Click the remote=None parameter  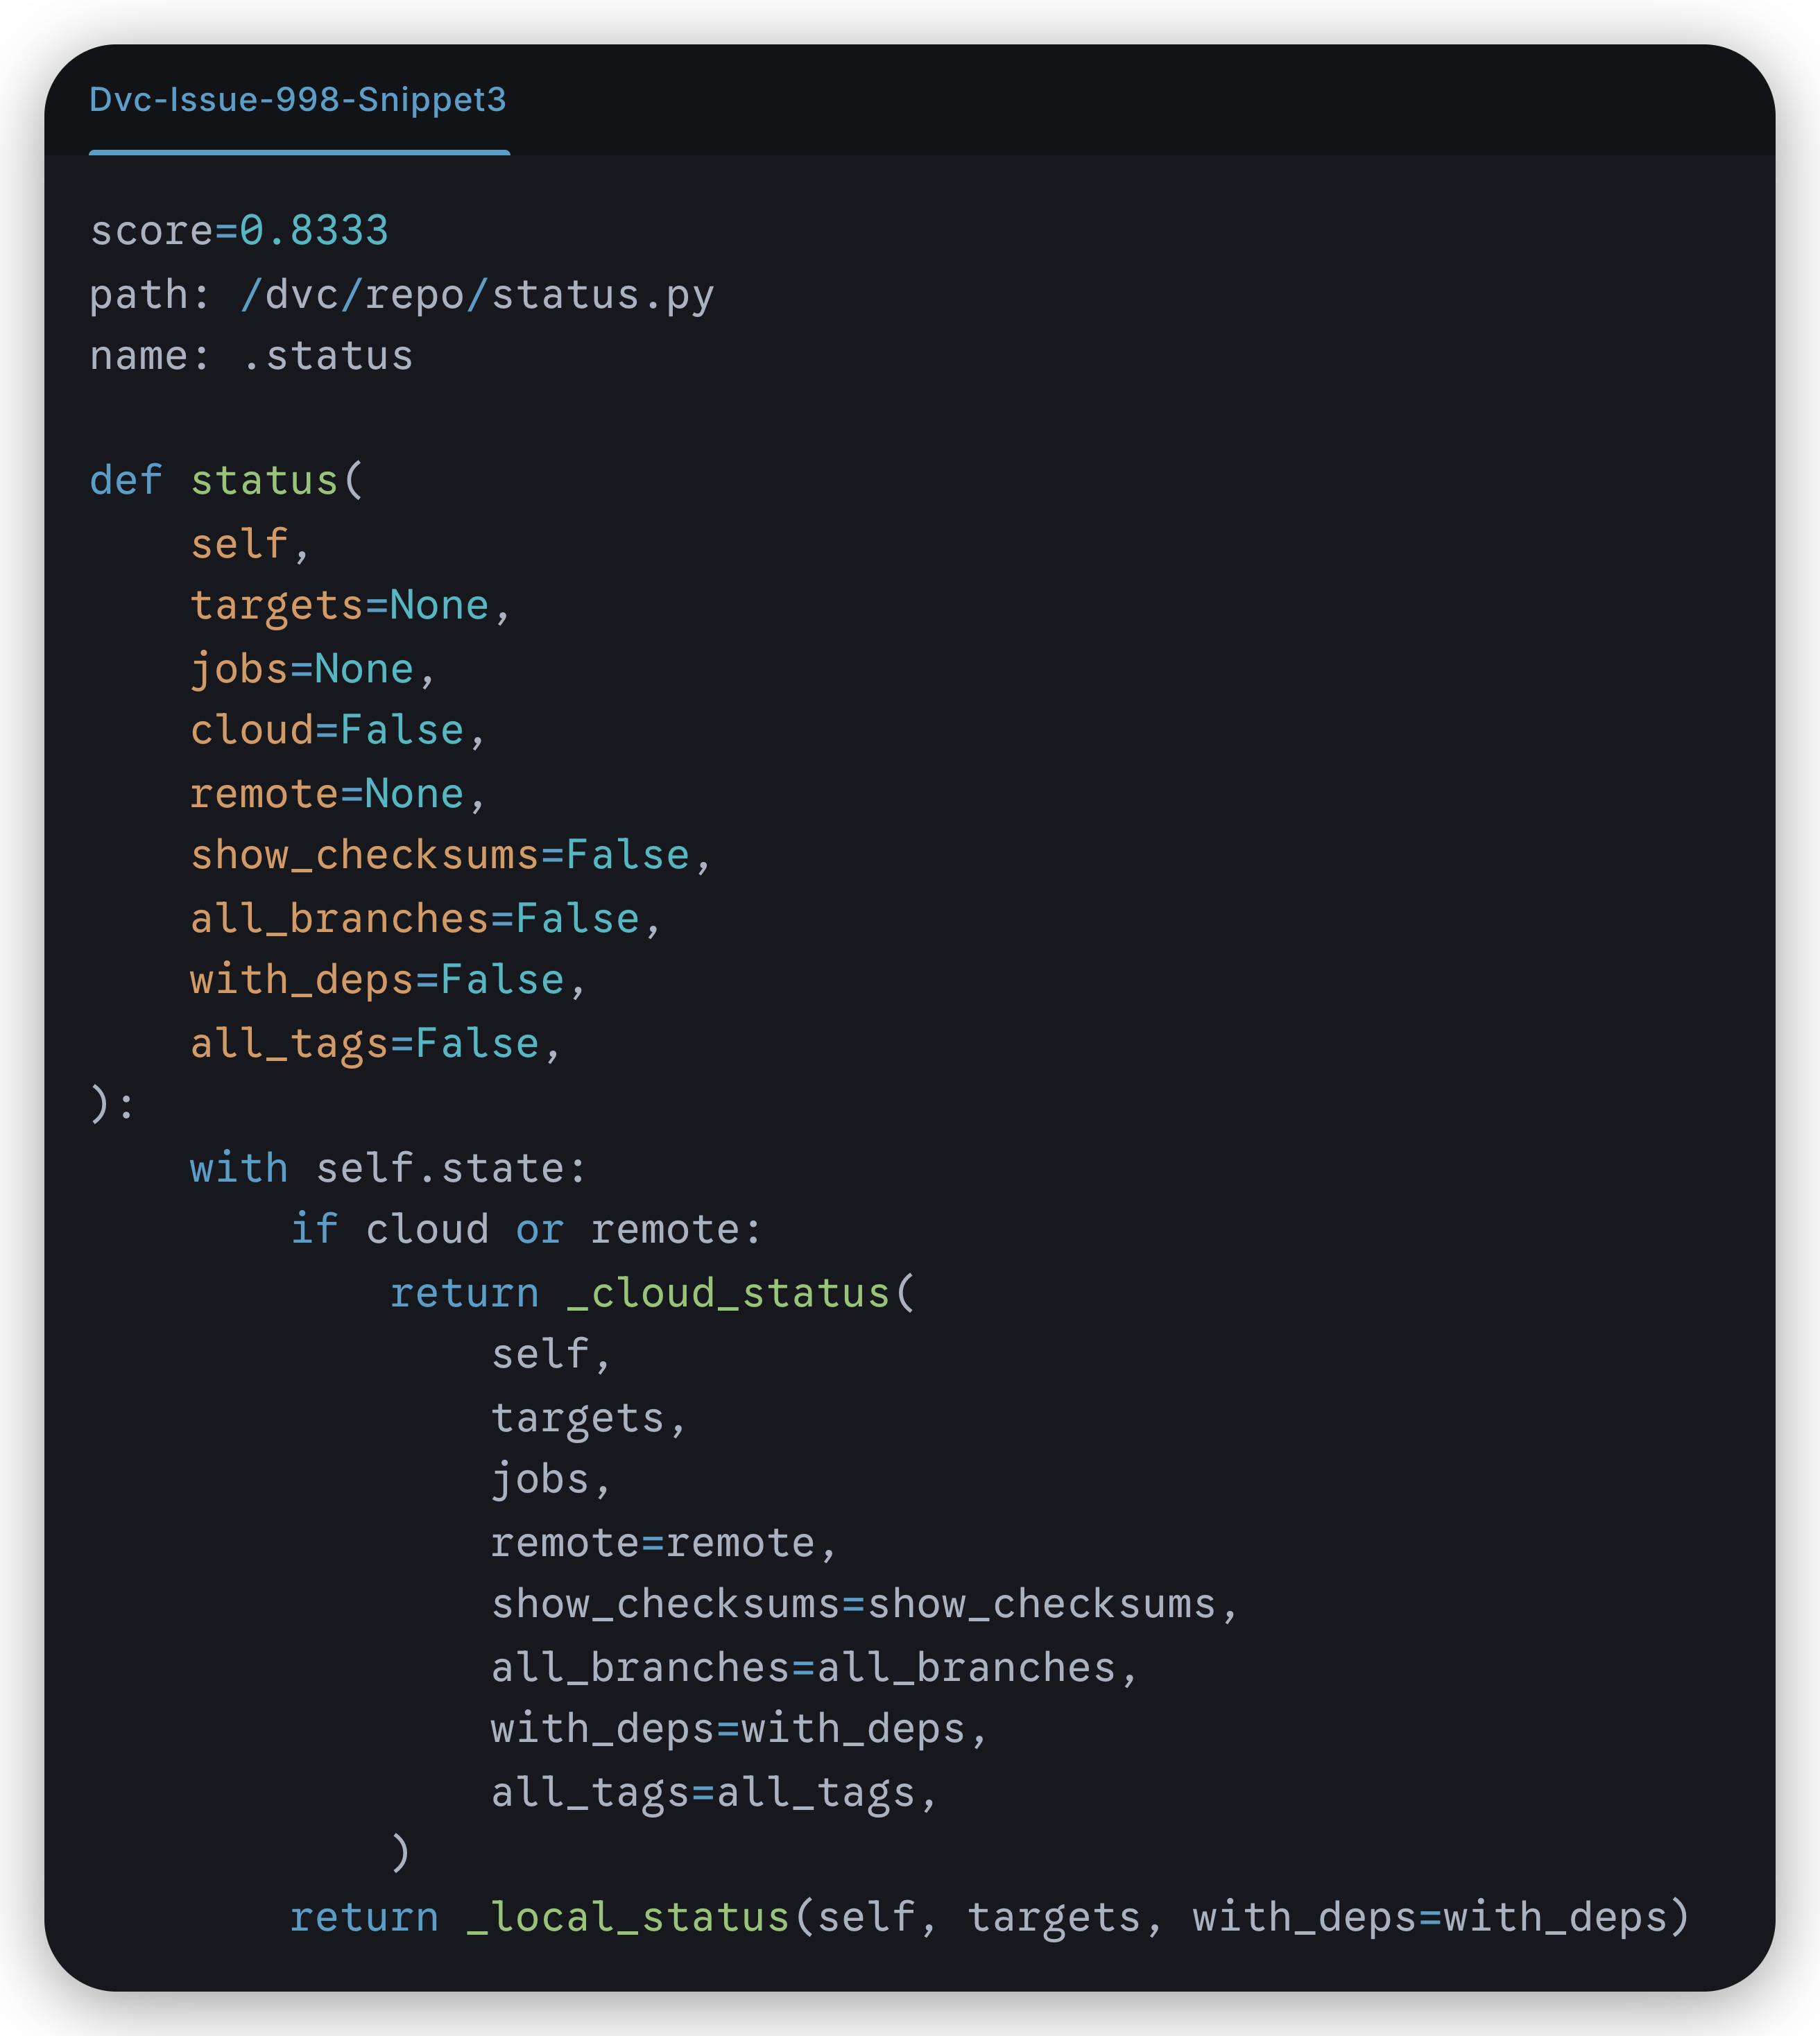327,794
